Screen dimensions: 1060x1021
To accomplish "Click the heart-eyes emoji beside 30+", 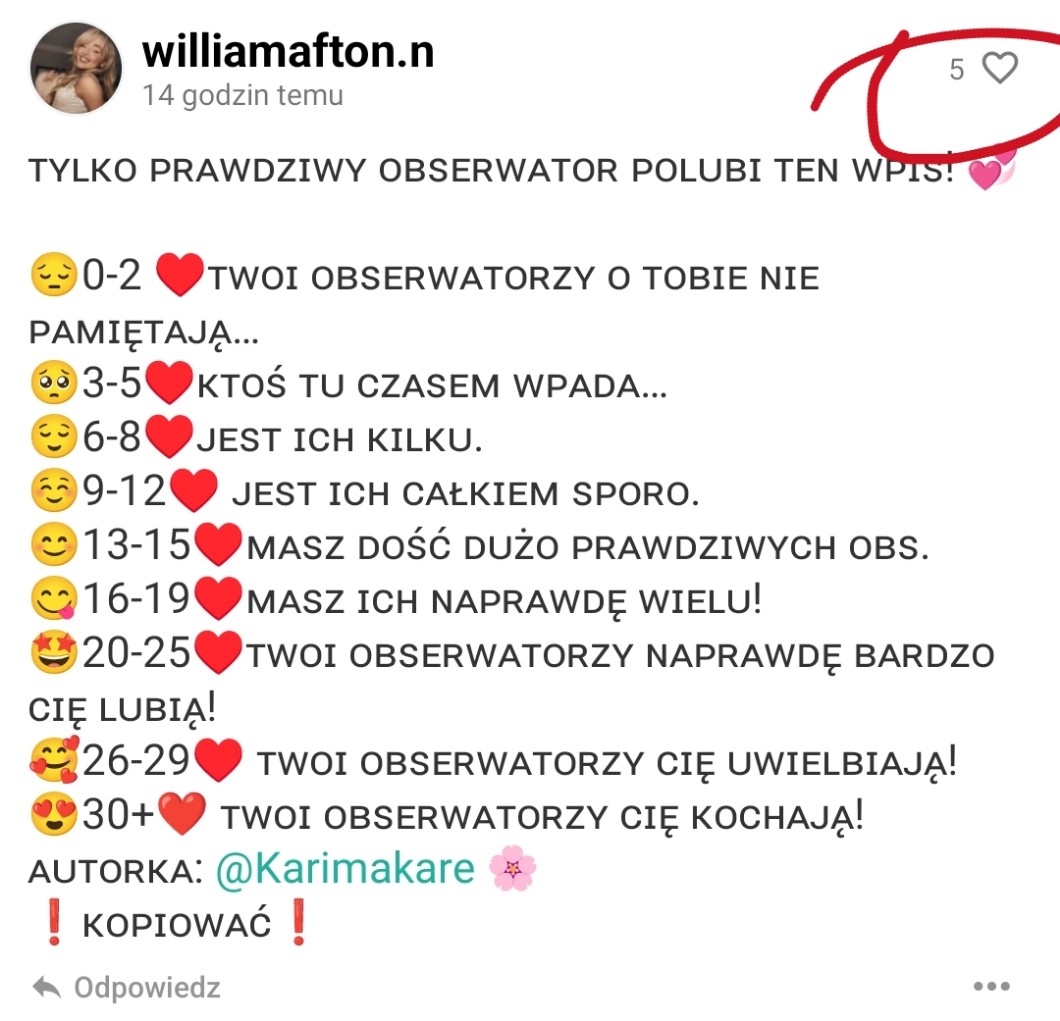I will (x=53, y=814).
